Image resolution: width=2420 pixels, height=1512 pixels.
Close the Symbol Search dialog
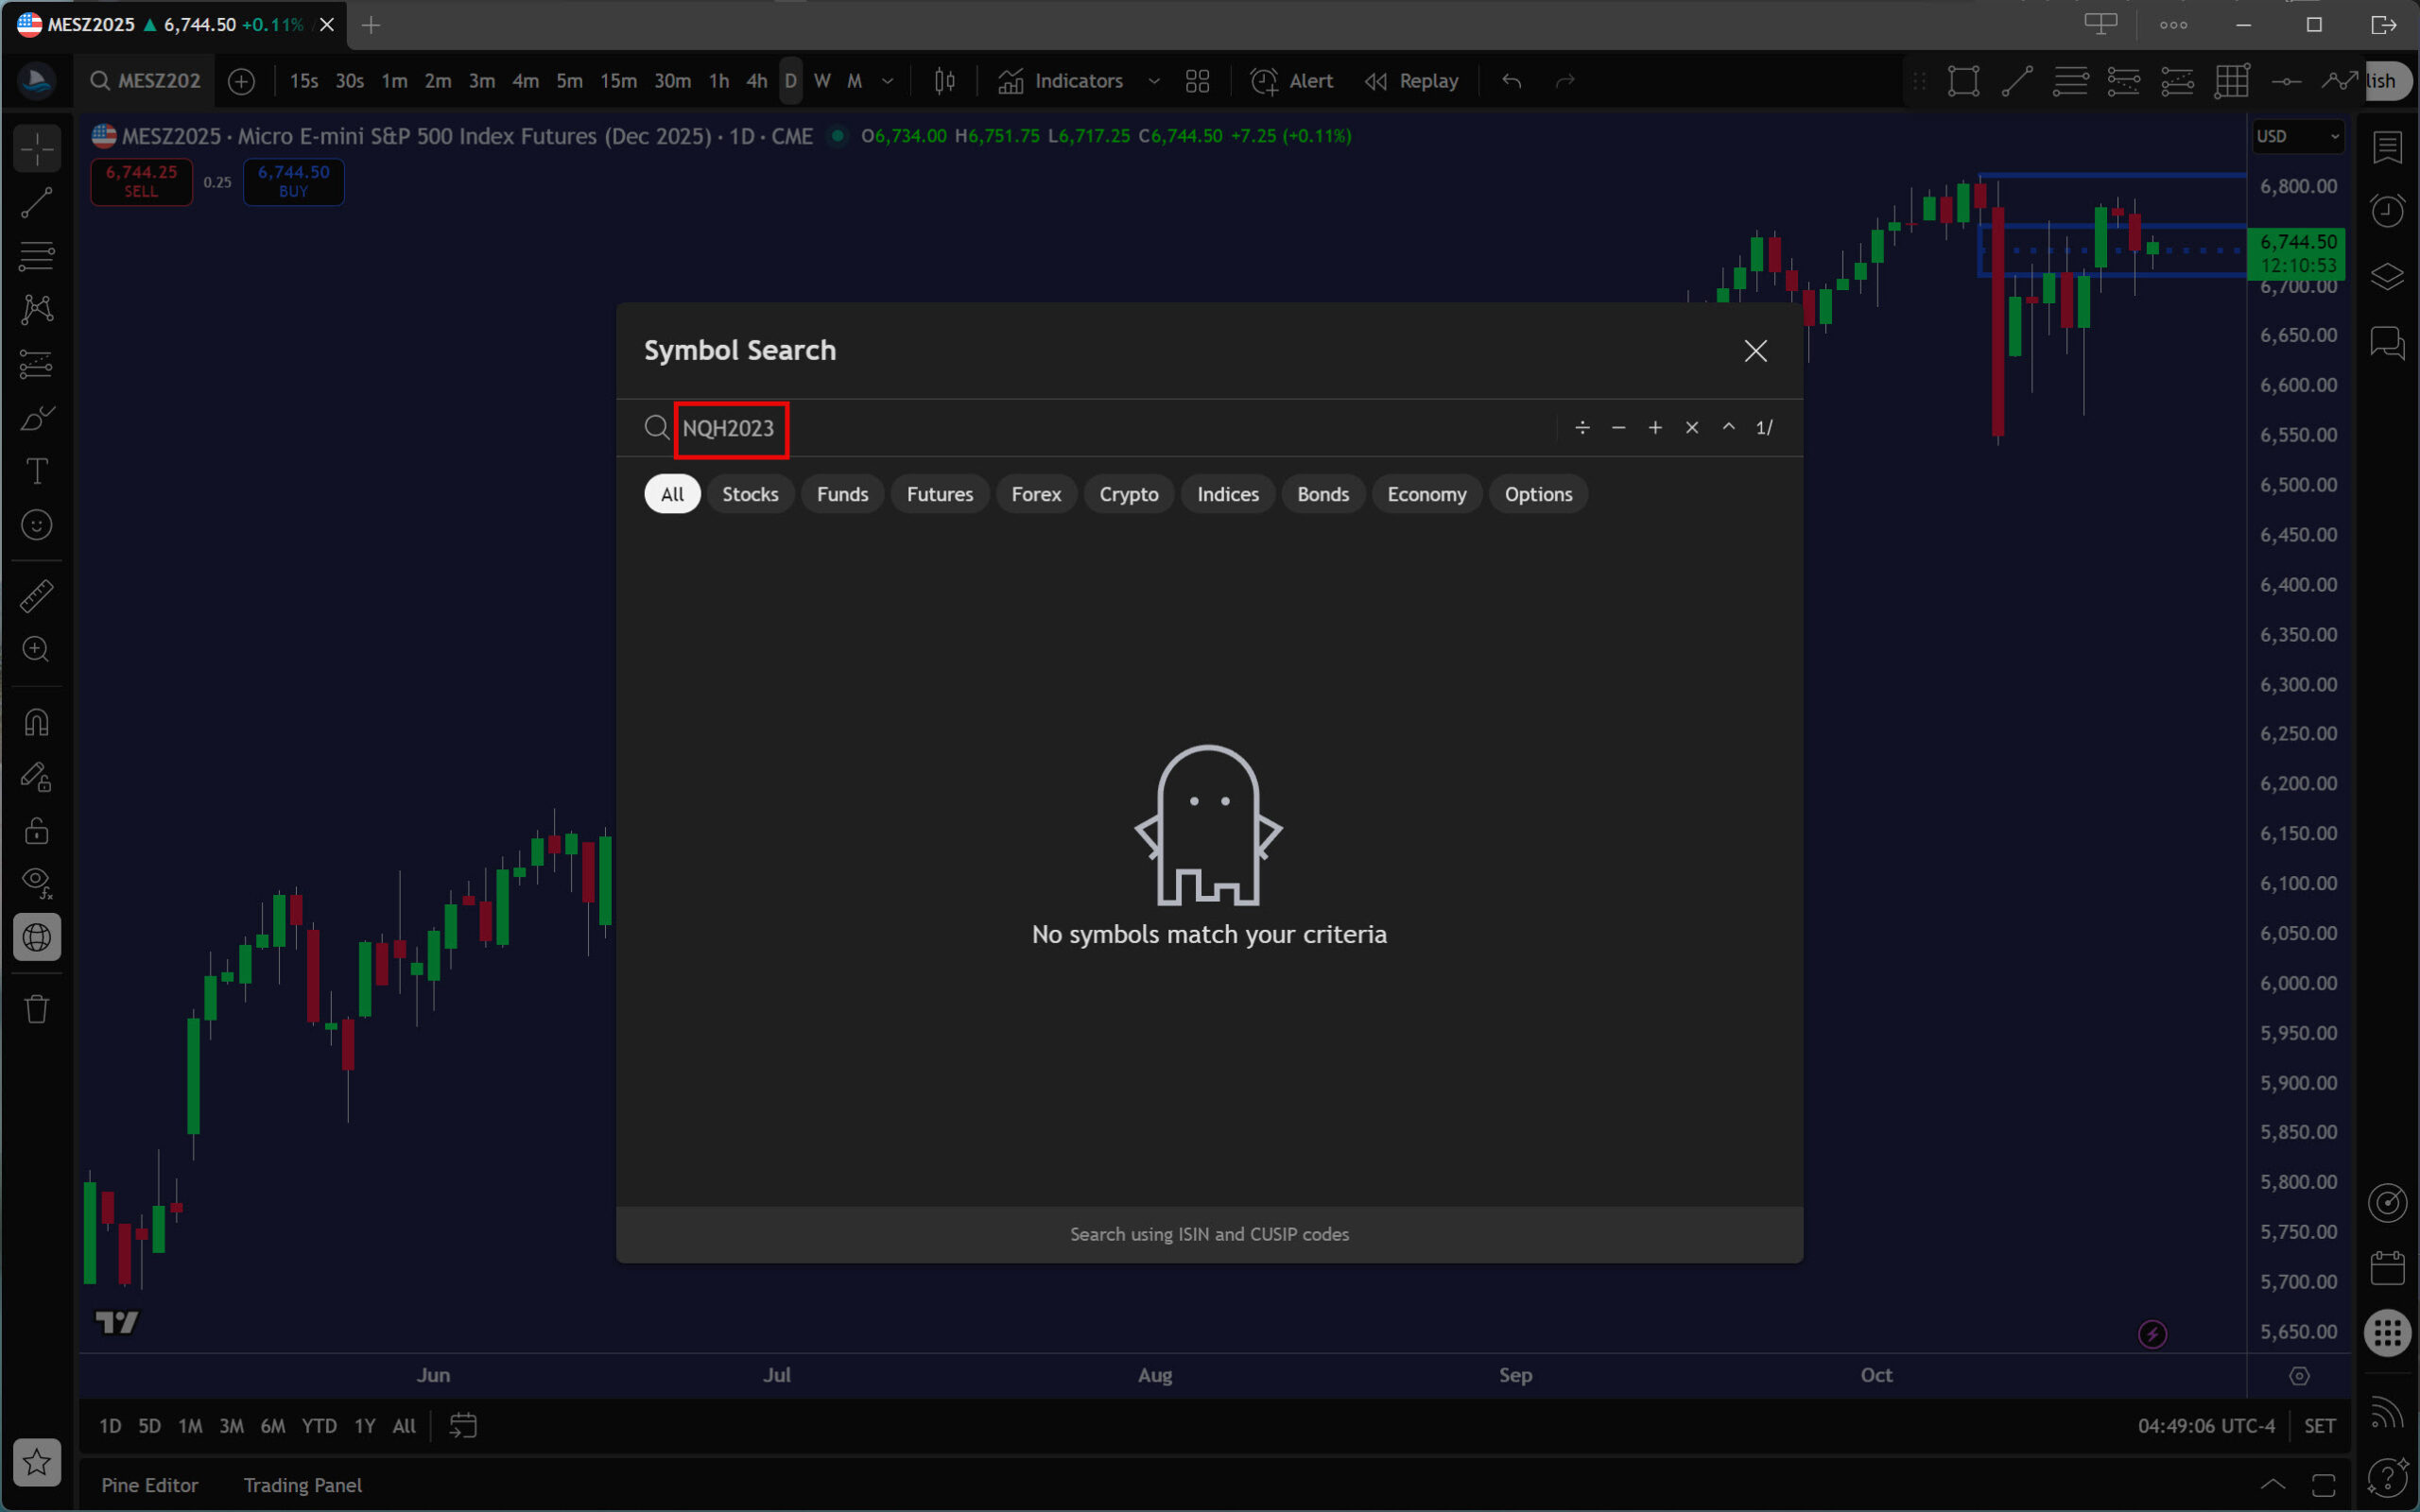(x=1755, y=351)
